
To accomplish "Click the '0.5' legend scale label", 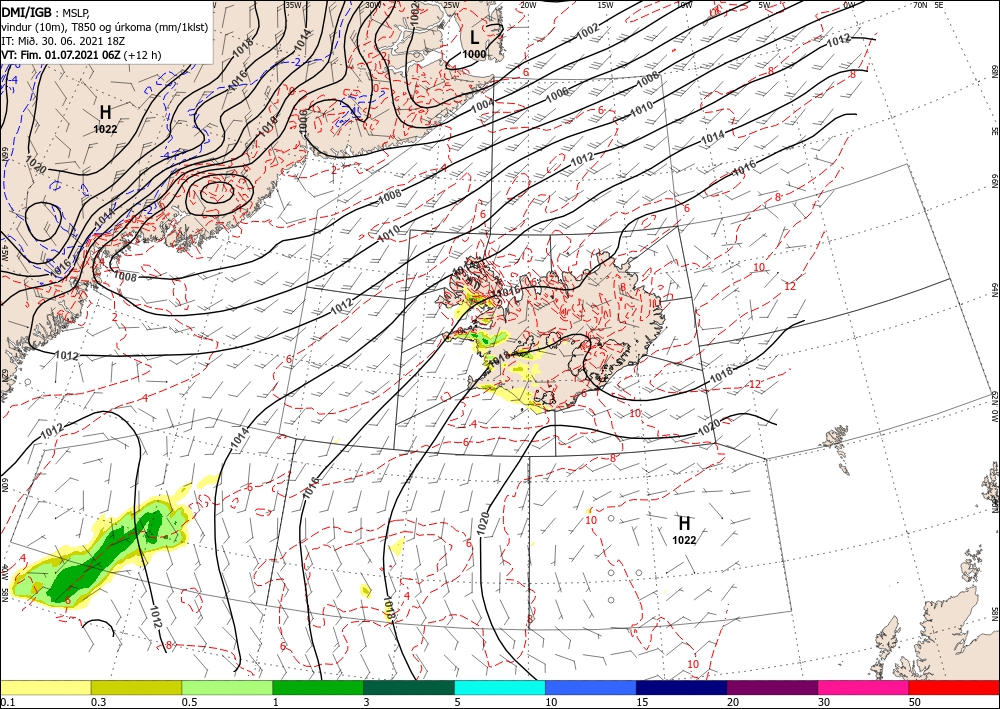I will point(189,702).
